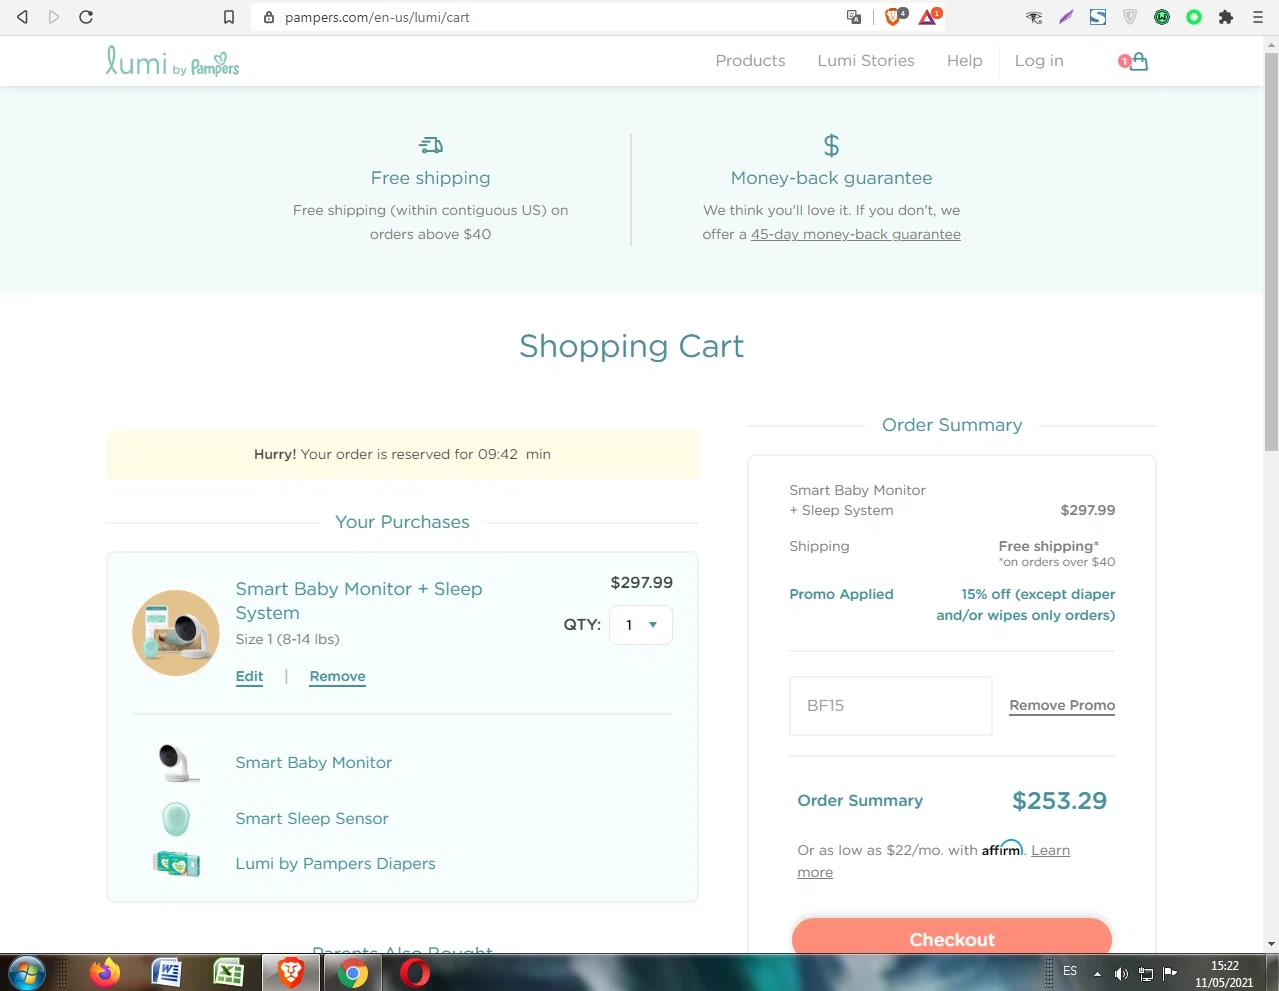Image resolution: width=1279 pixels, height=991 pixels.
Task: Click the bookmark icon beside address bar
Action: (x=229, y=17)
